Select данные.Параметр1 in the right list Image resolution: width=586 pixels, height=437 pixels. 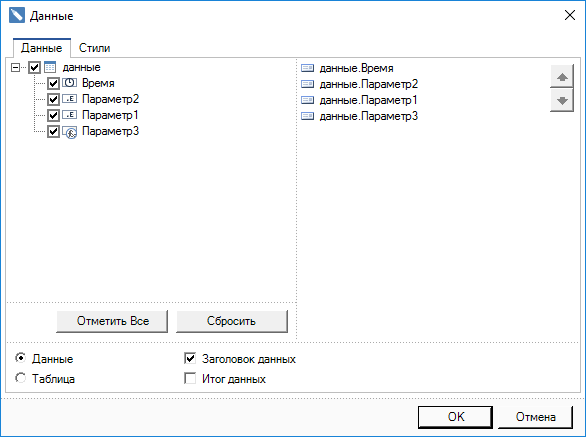tap(359, 100)
